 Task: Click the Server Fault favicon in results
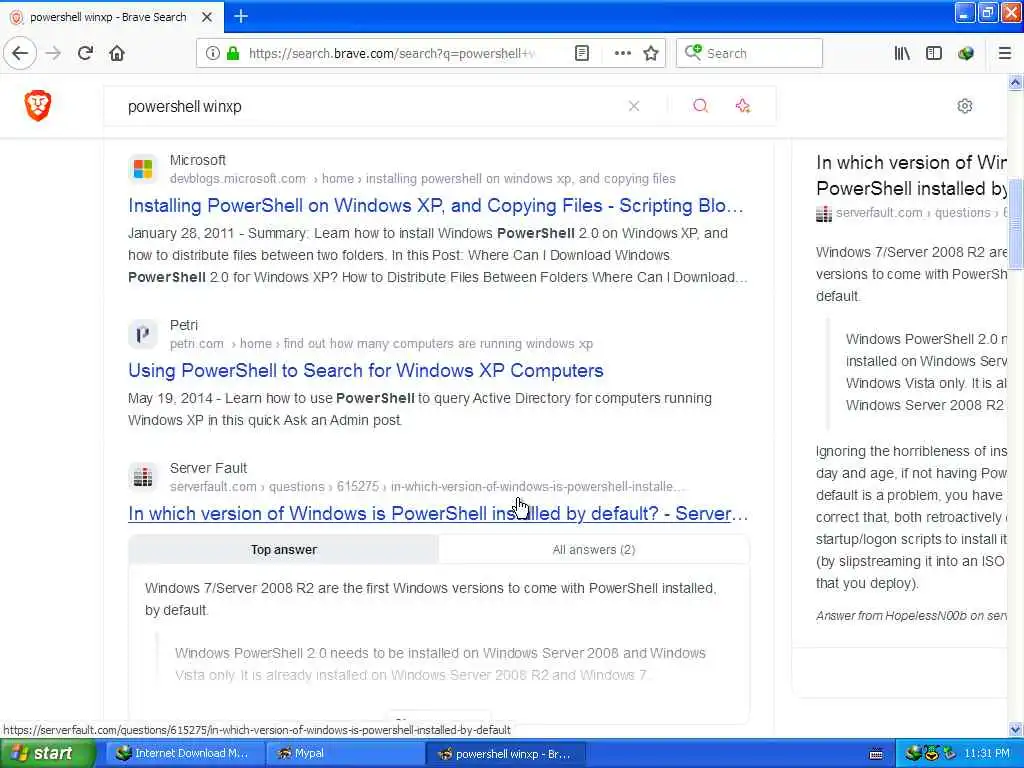143,477
